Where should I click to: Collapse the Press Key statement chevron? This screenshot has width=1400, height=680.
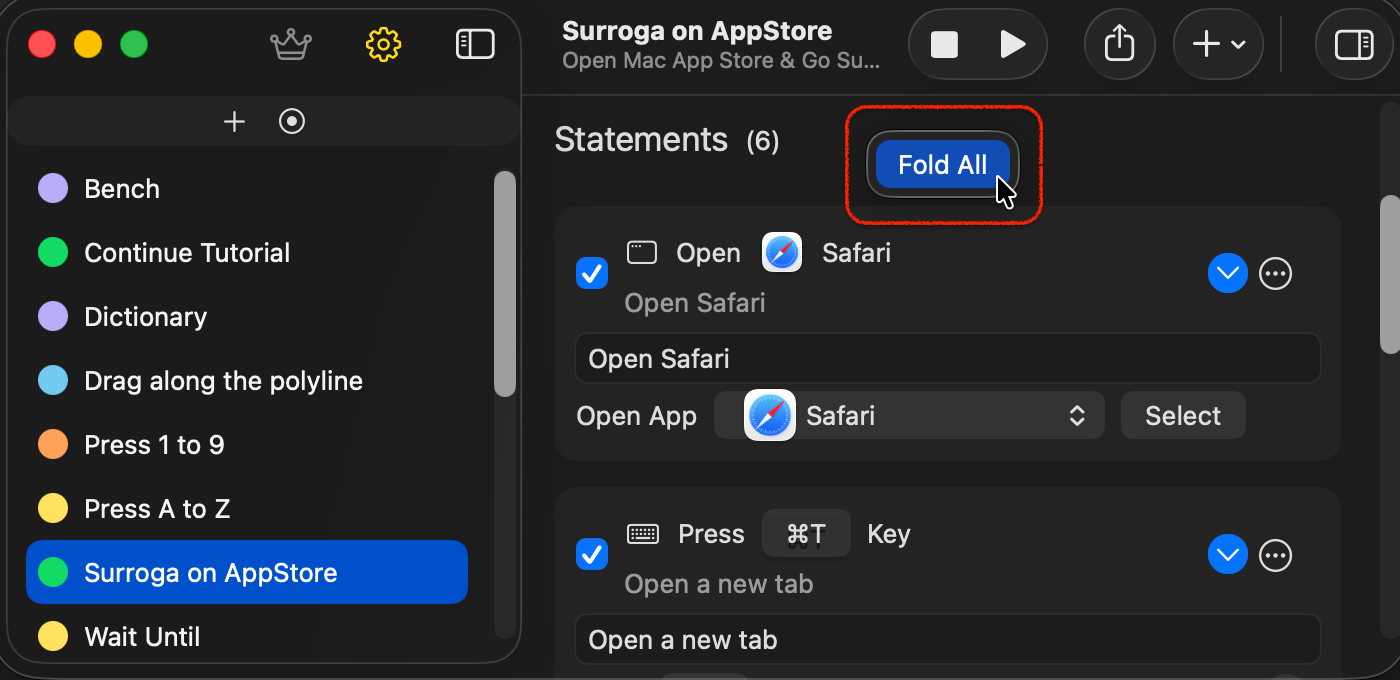pos(1227,554)
